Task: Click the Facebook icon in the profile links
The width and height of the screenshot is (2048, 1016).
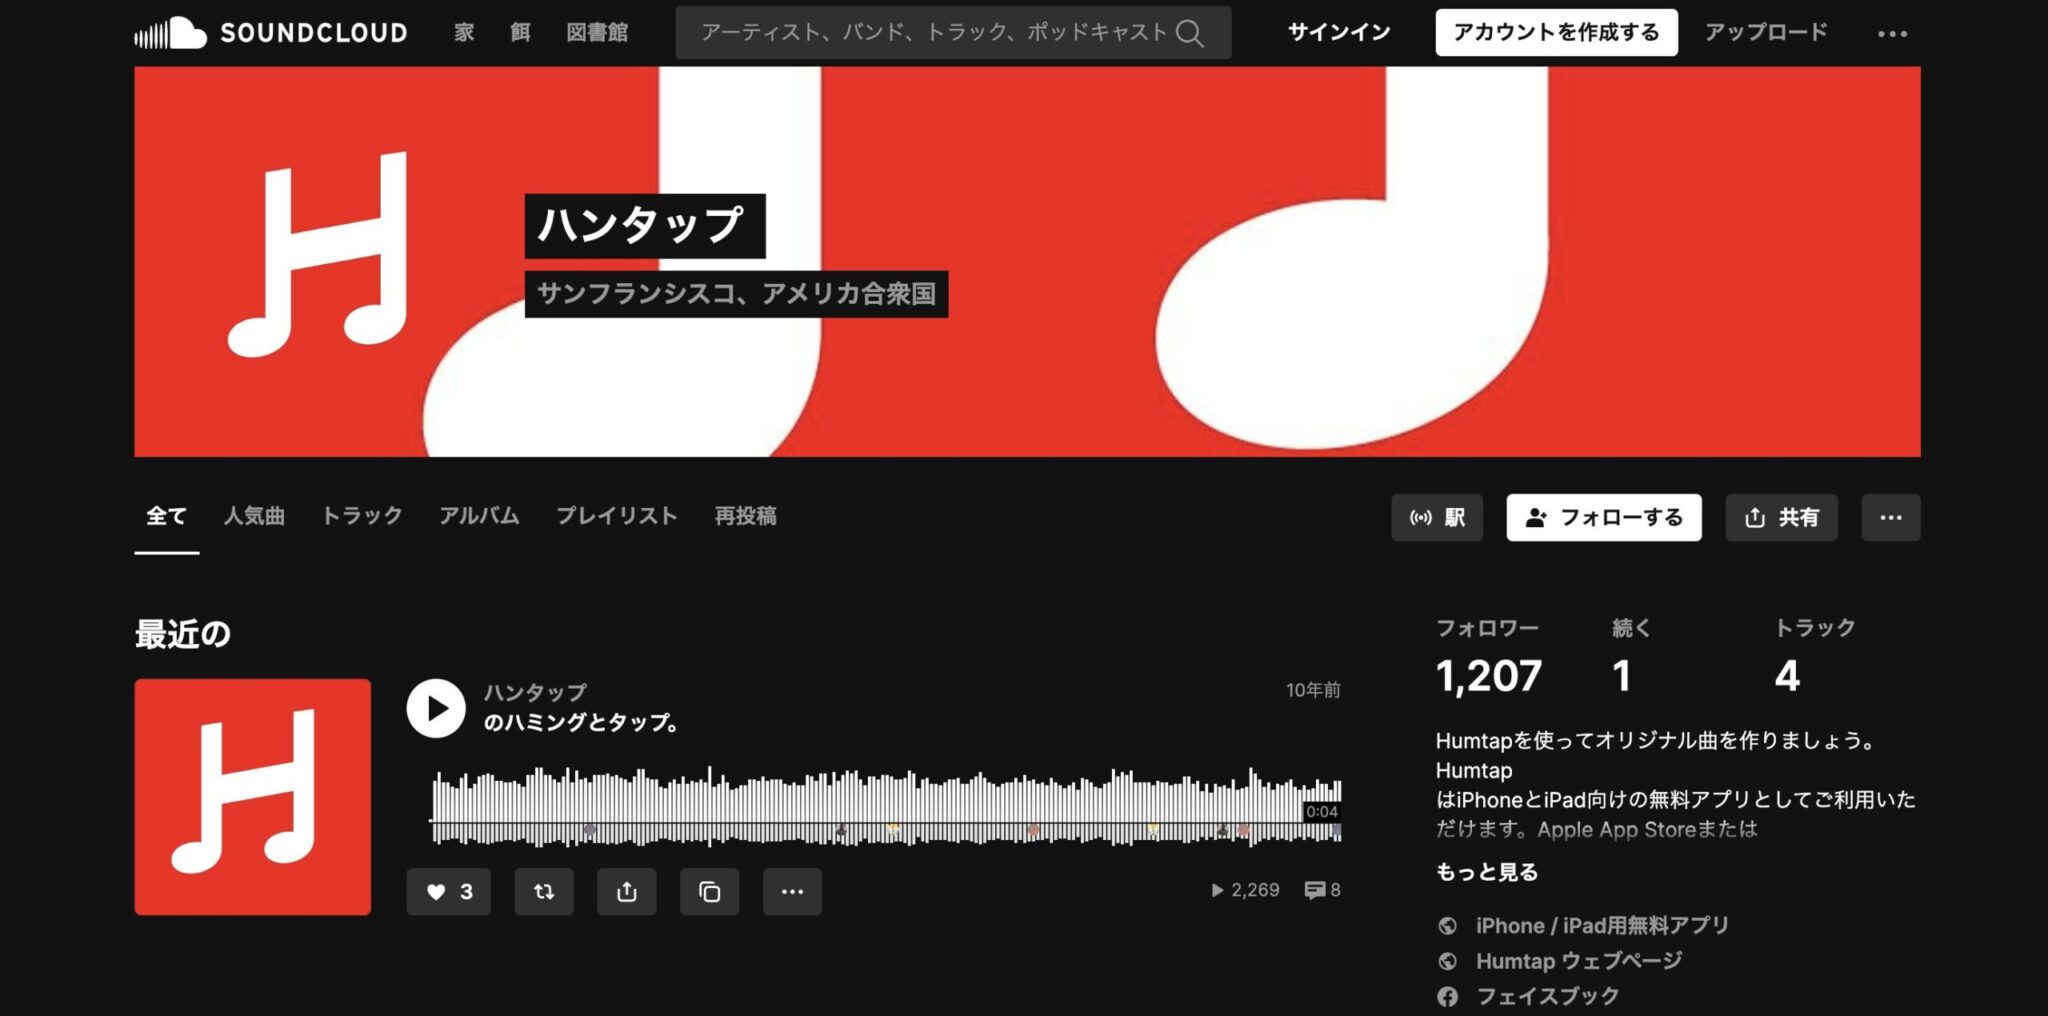Action: point(1447,995)
